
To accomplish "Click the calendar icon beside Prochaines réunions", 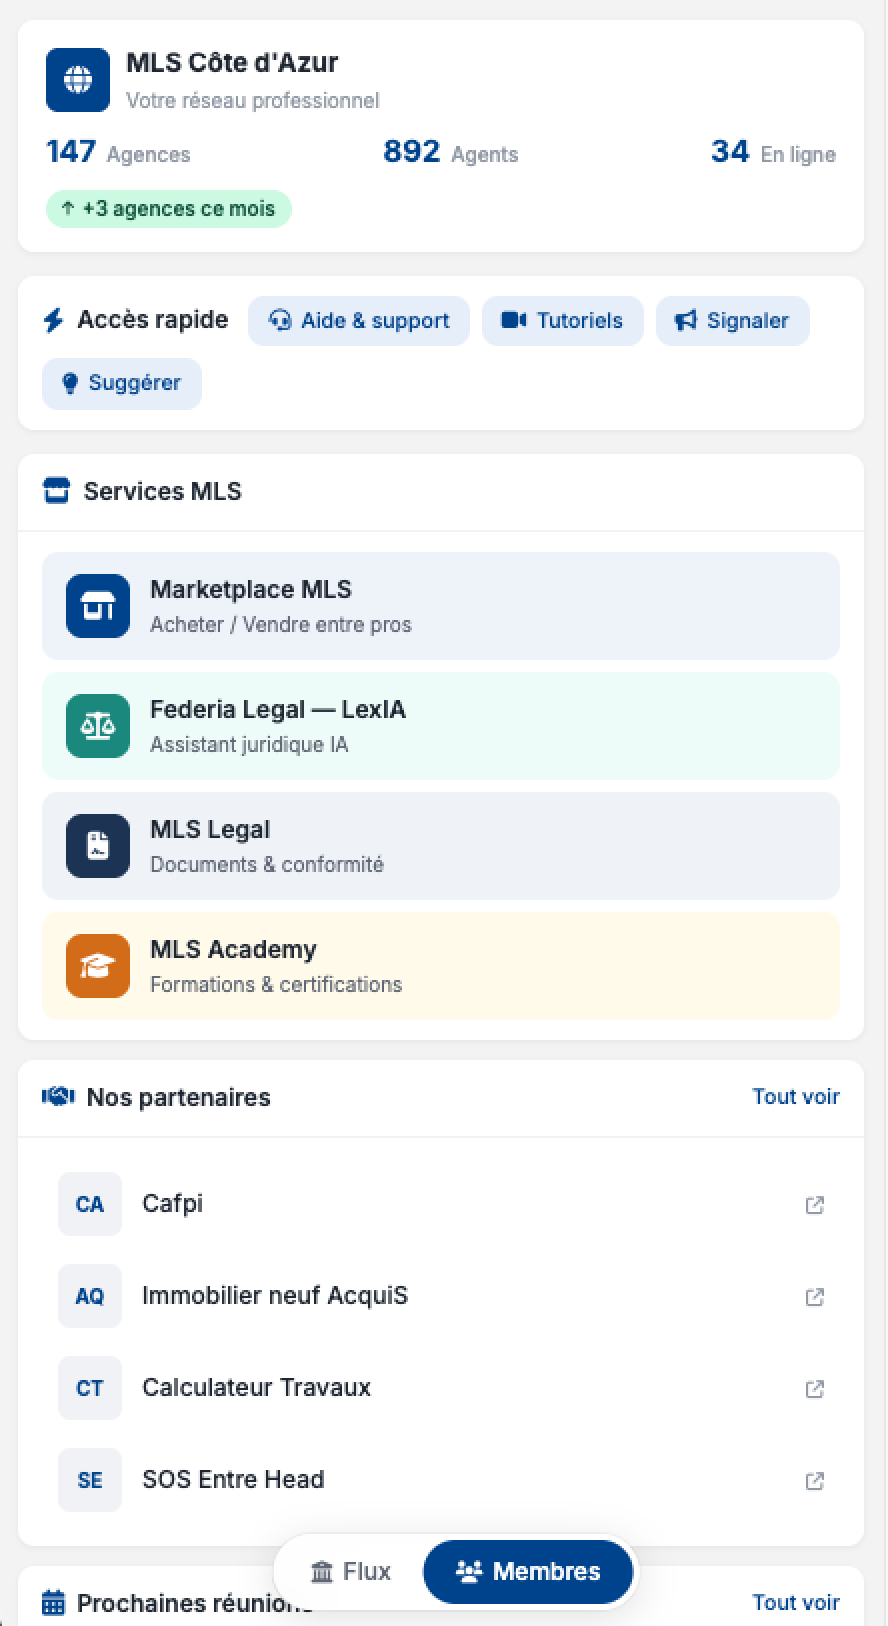I will [x=53, y=1602].
